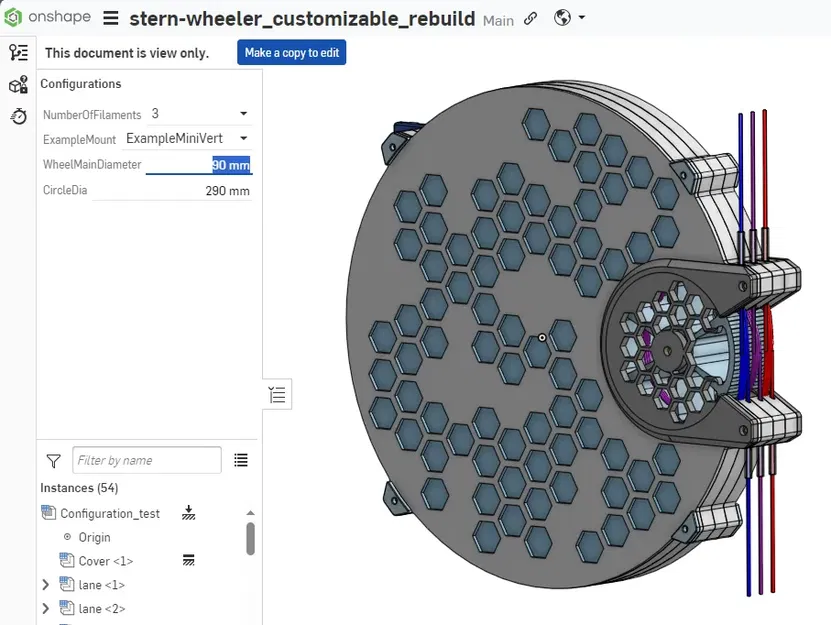
Task: Toggle the instance list panel handle
Action: 277,395
